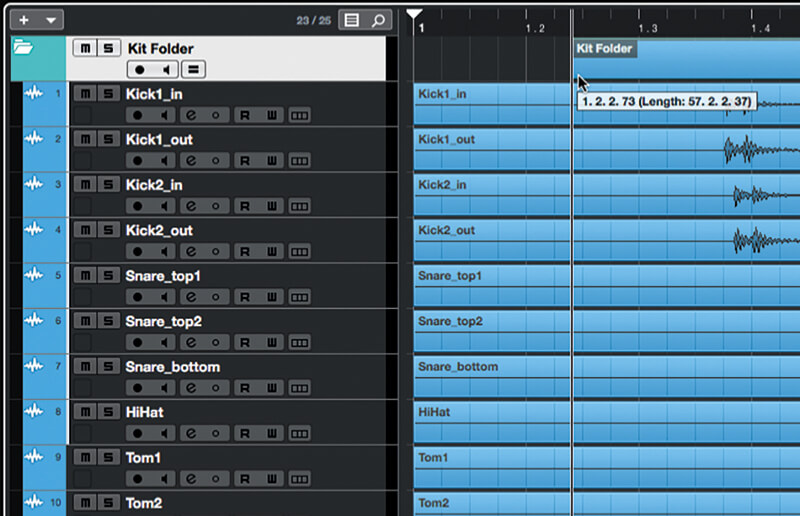Toggle monitor on Snare_bottom track
Image resolution: width=800 pixels, height=516 pixels.
pos(164,388)
